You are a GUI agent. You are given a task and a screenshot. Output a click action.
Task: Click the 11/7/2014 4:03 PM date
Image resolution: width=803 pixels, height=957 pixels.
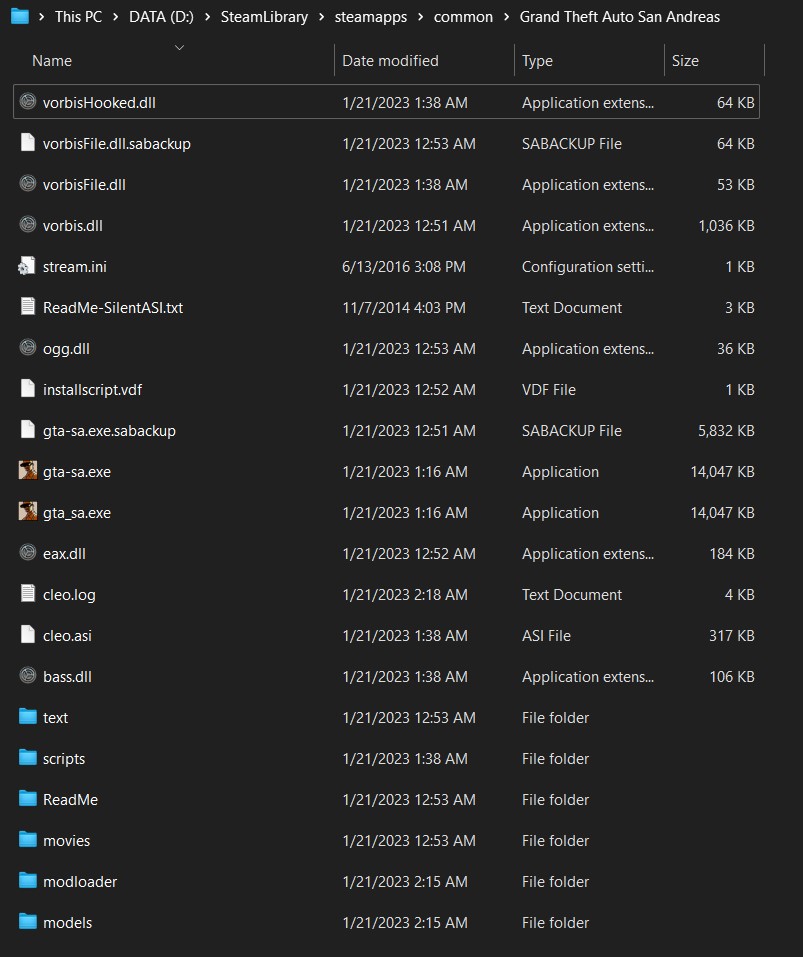tap(403, 308)
